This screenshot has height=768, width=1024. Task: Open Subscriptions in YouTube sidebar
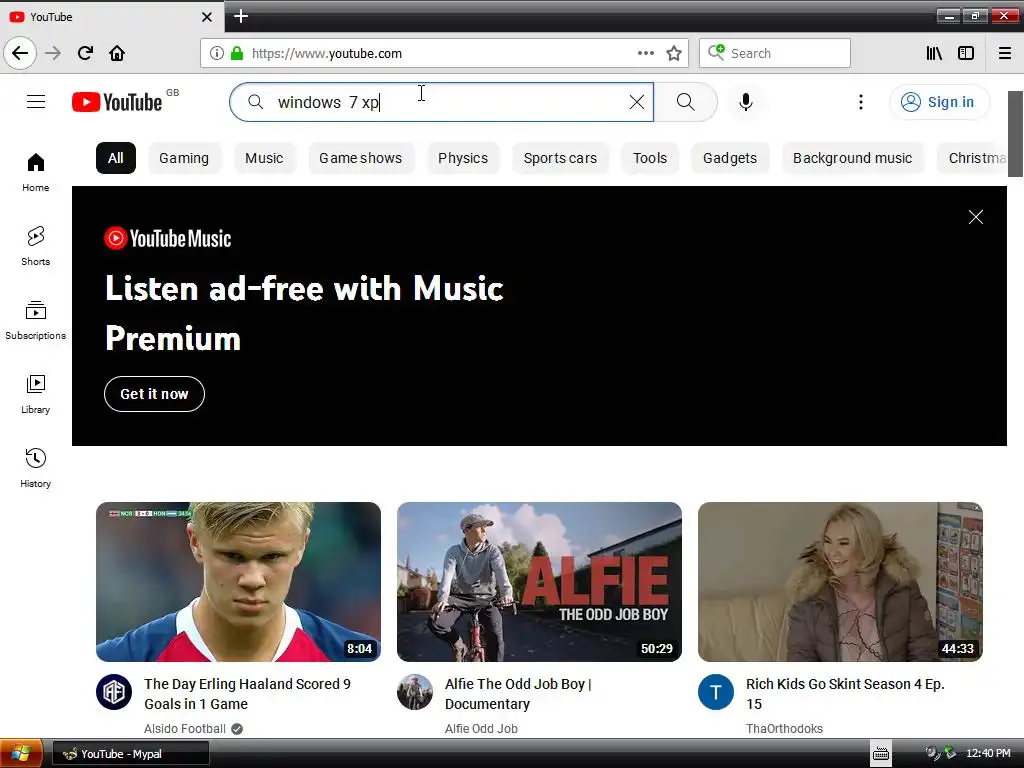pos(35,320)
